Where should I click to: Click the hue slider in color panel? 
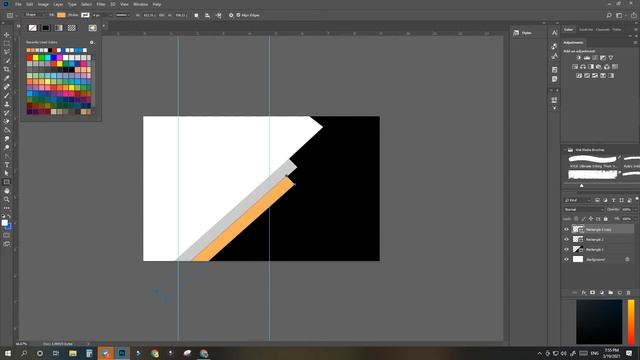point(631,322)
